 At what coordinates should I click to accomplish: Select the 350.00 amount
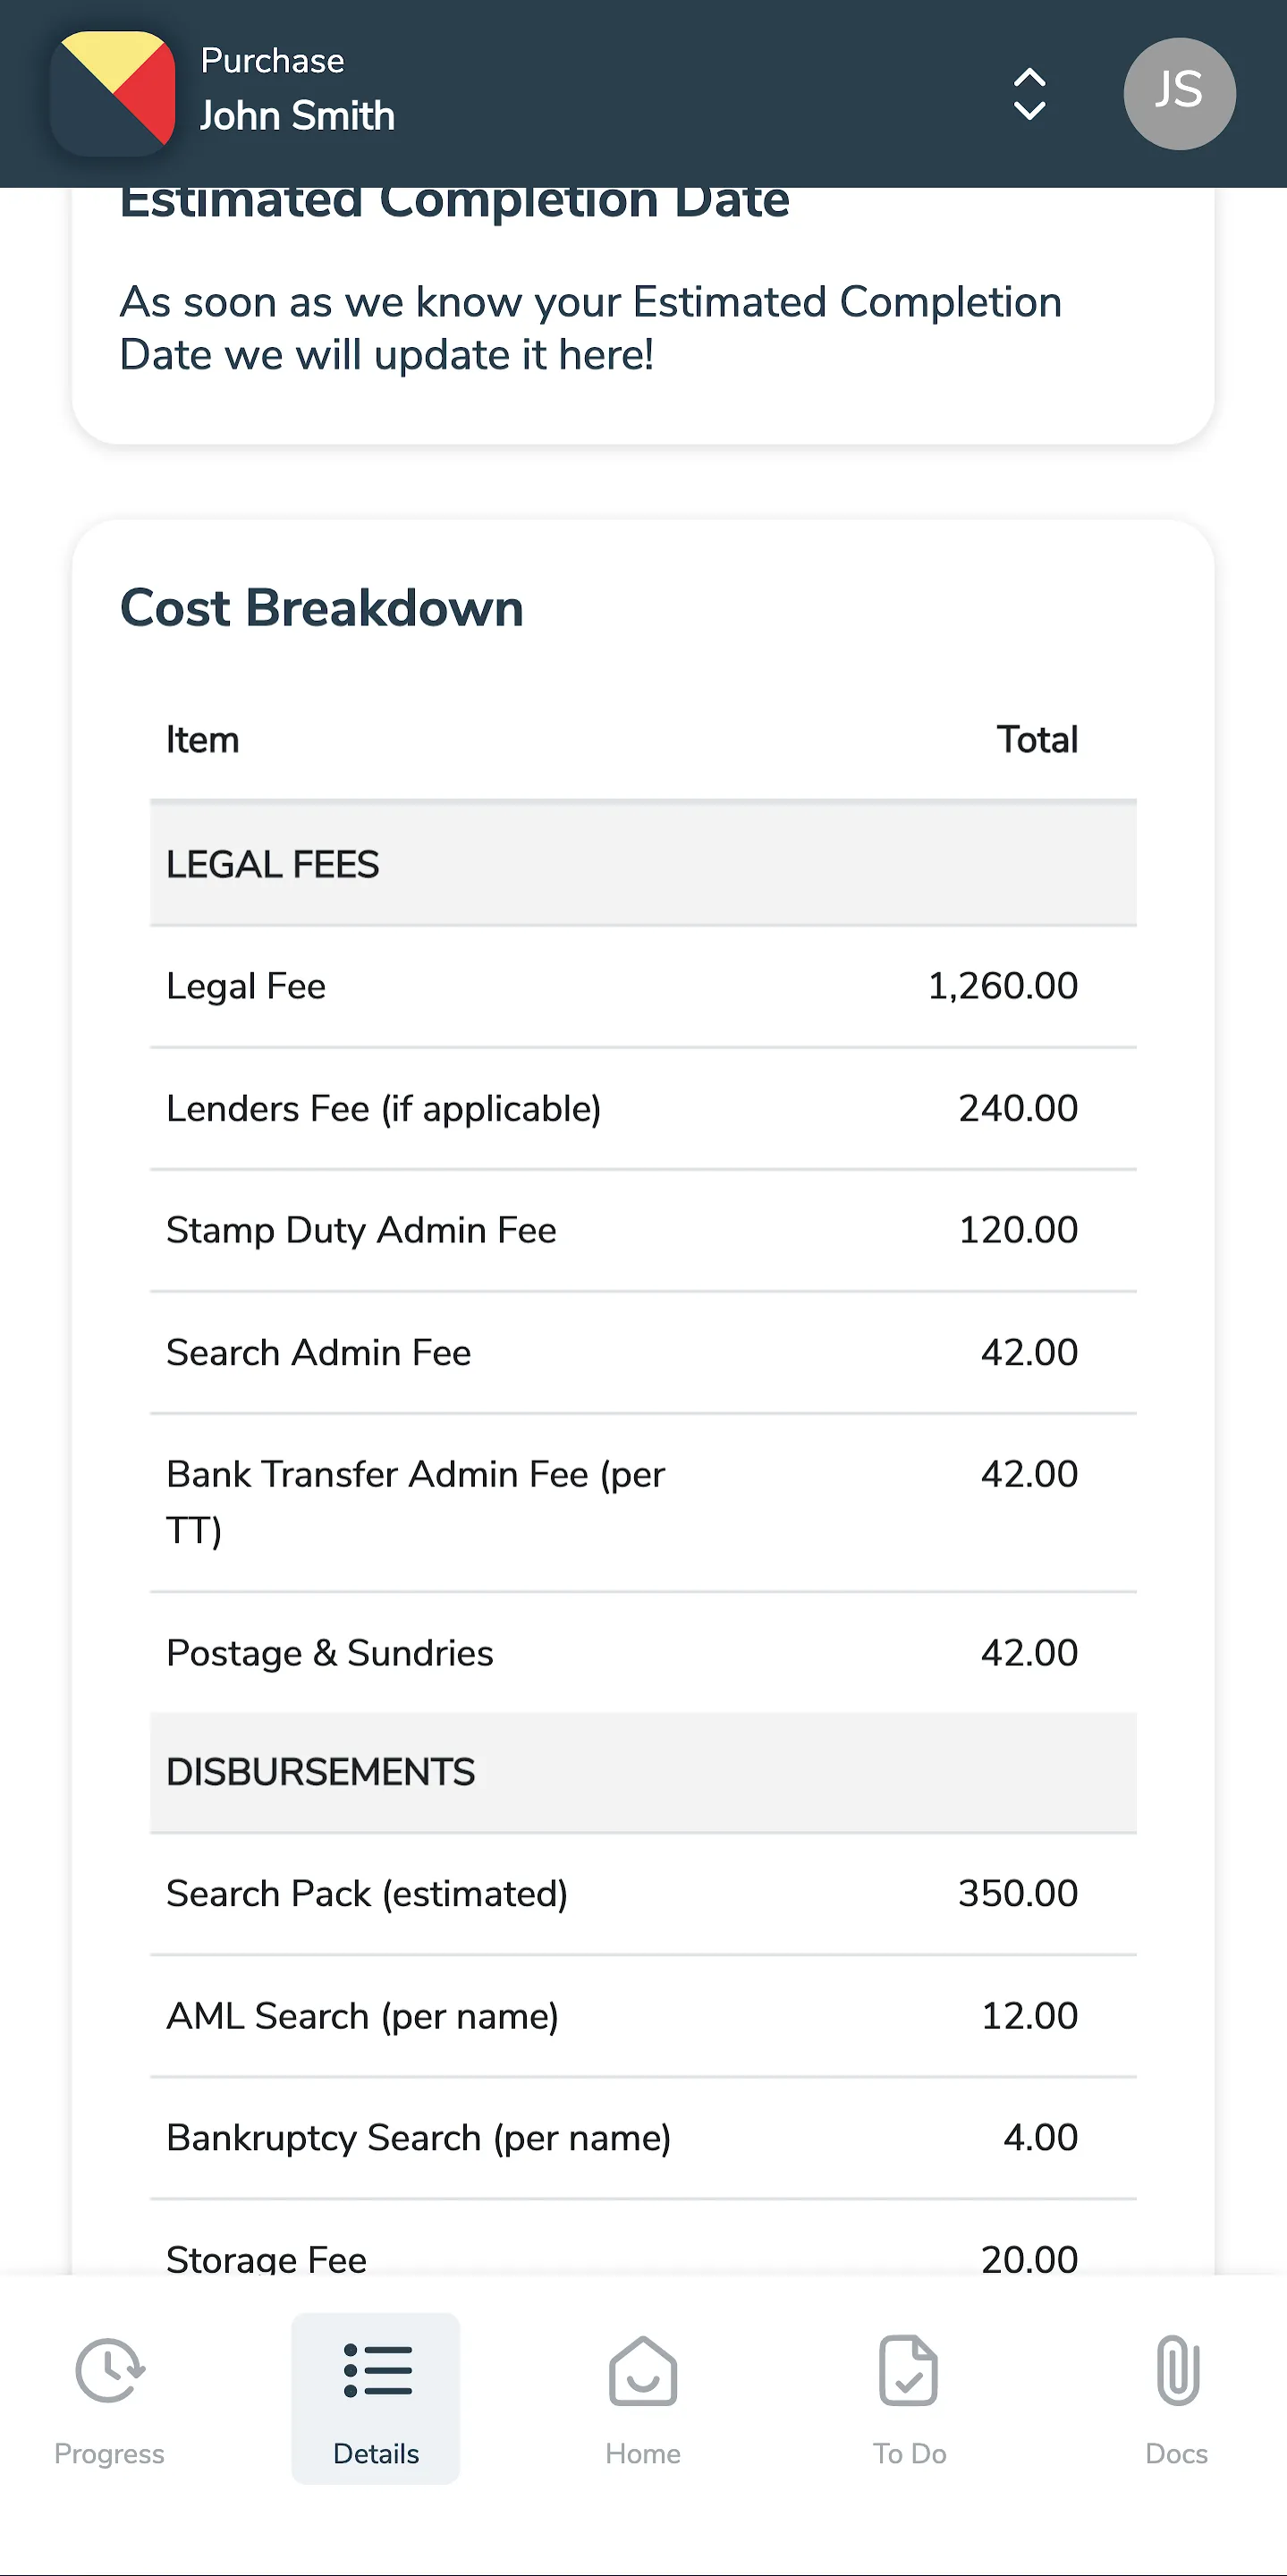(1018, 1893)
